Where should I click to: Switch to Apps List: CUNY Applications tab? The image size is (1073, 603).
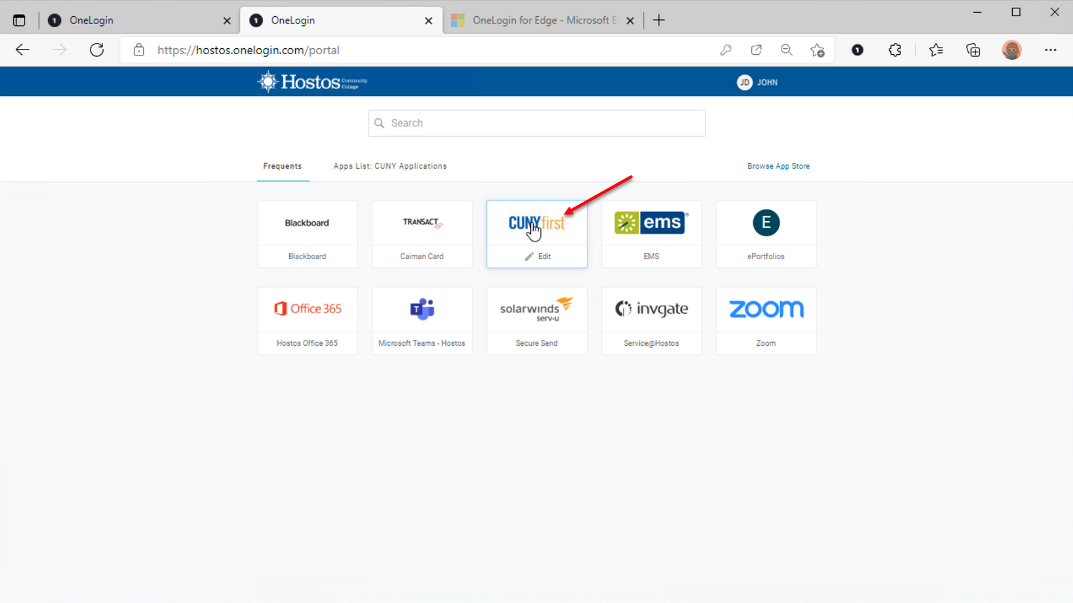point(390,166)
